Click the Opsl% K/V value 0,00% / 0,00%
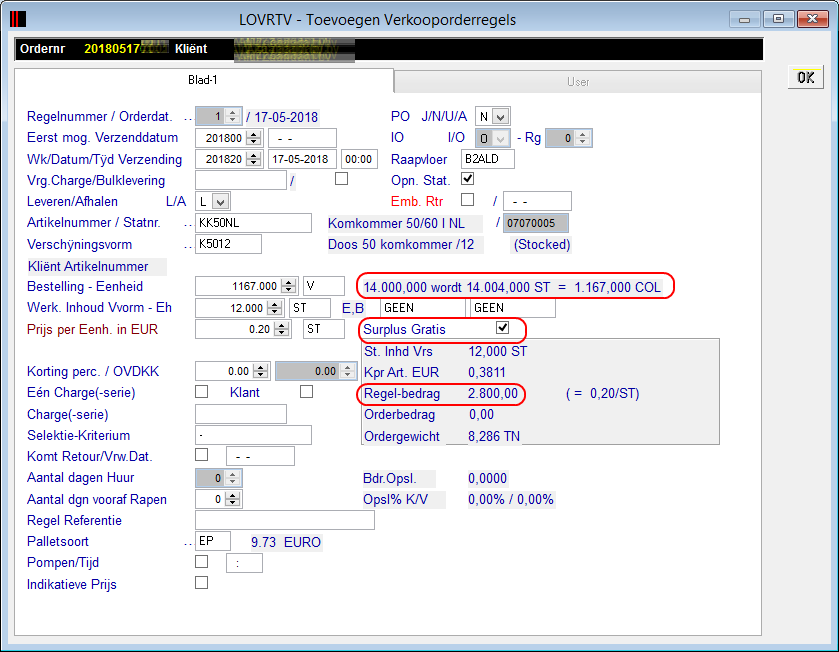This screenshot has width=839, height=652. (510, 500)
